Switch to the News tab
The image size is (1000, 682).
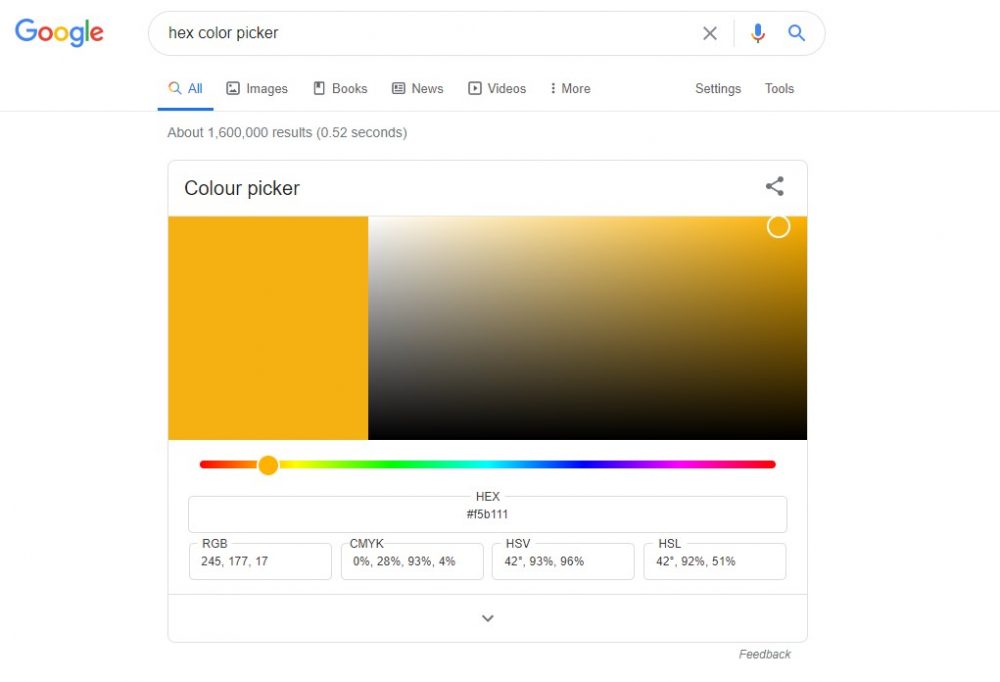pyautogui.click(x=417, y=88)
